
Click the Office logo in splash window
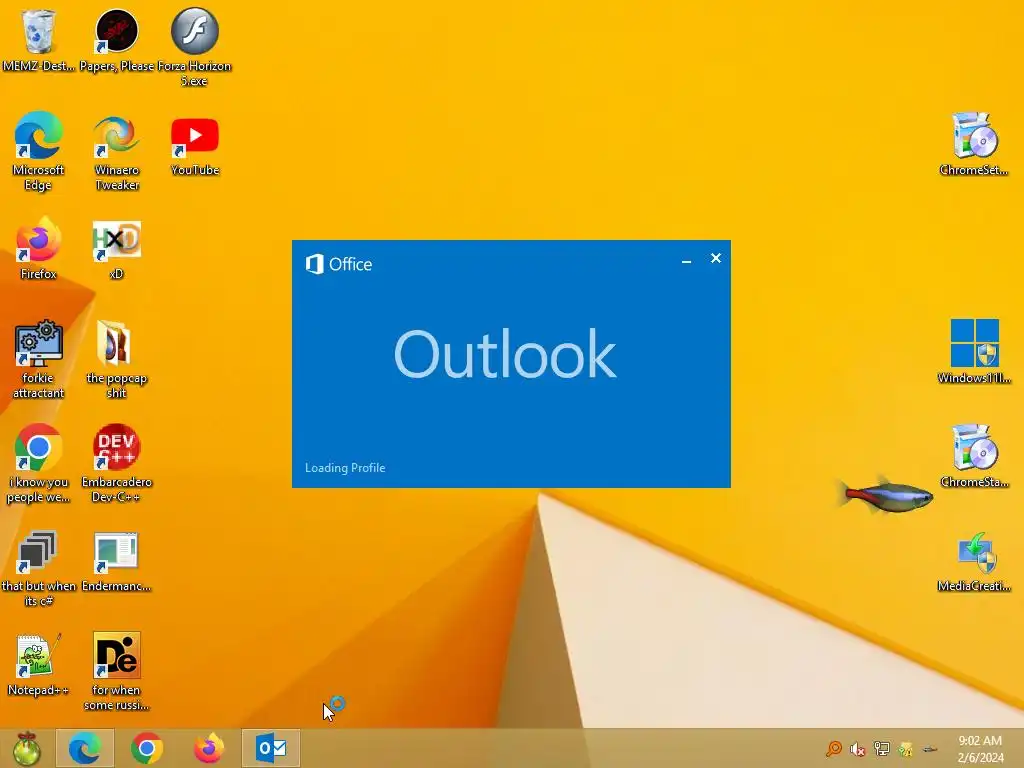(339, 264)
